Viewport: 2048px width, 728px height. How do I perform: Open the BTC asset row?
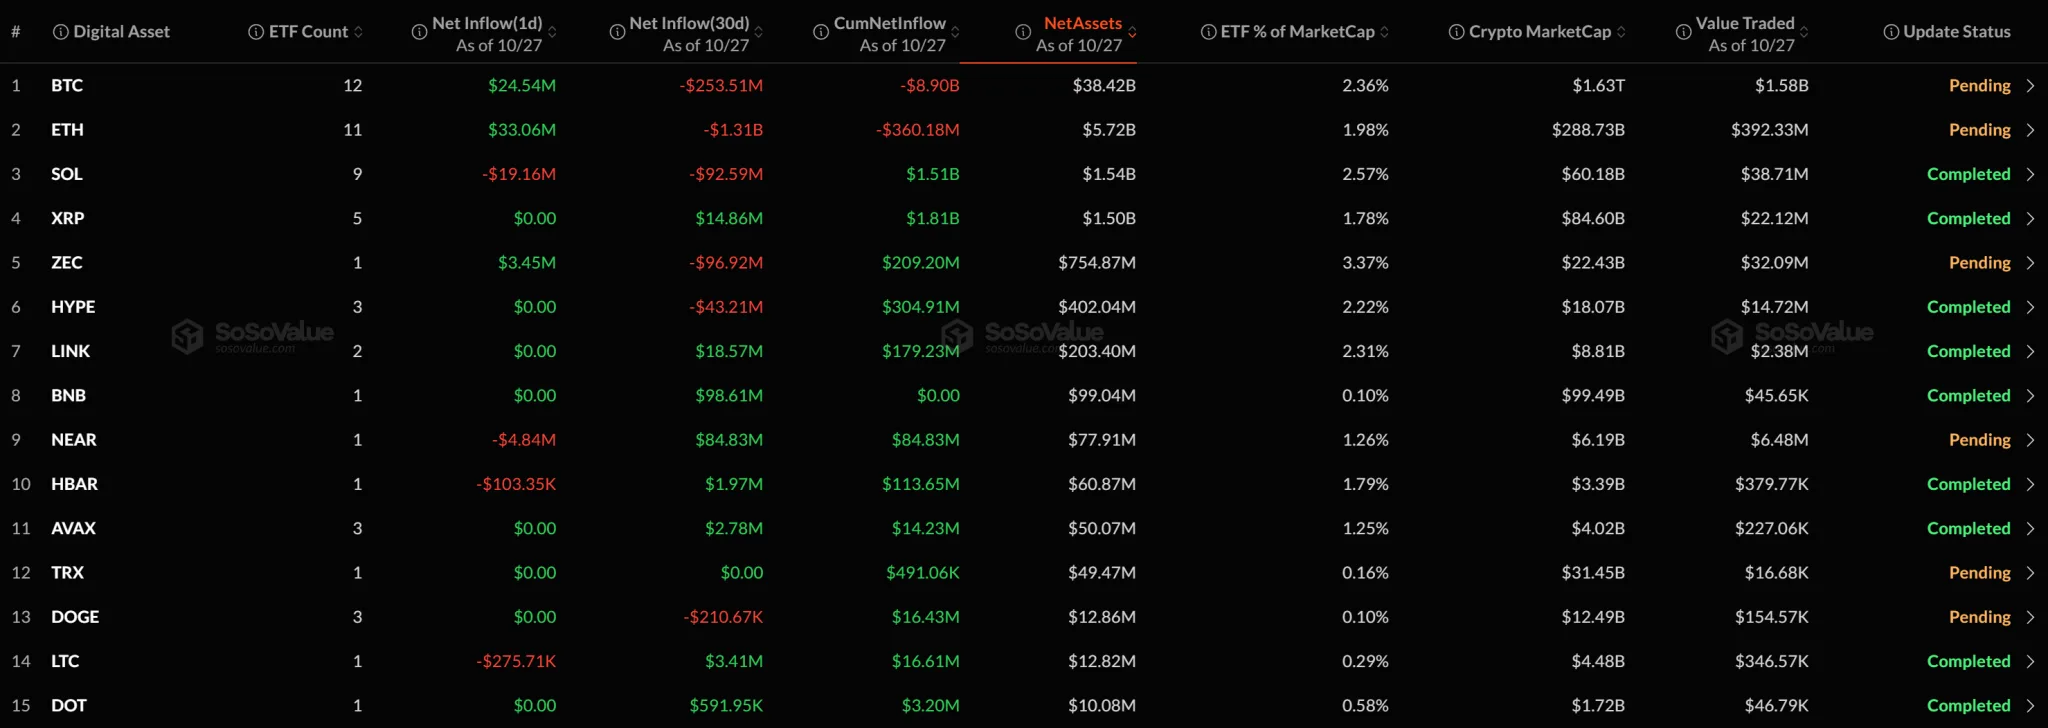click(1024, 86)
